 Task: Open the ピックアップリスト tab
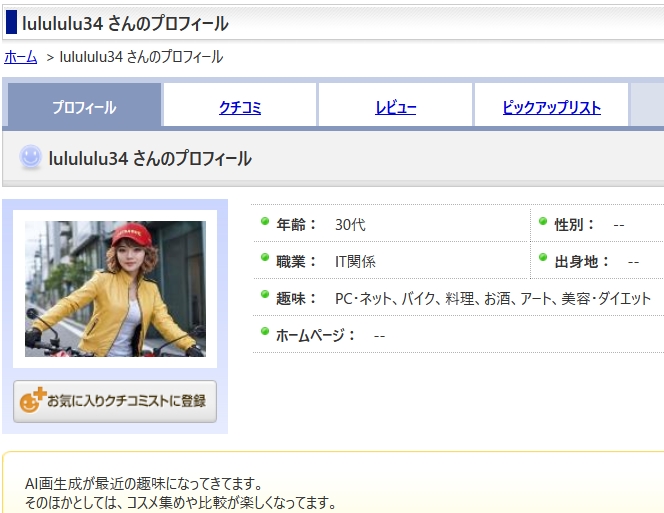[551, 107]
